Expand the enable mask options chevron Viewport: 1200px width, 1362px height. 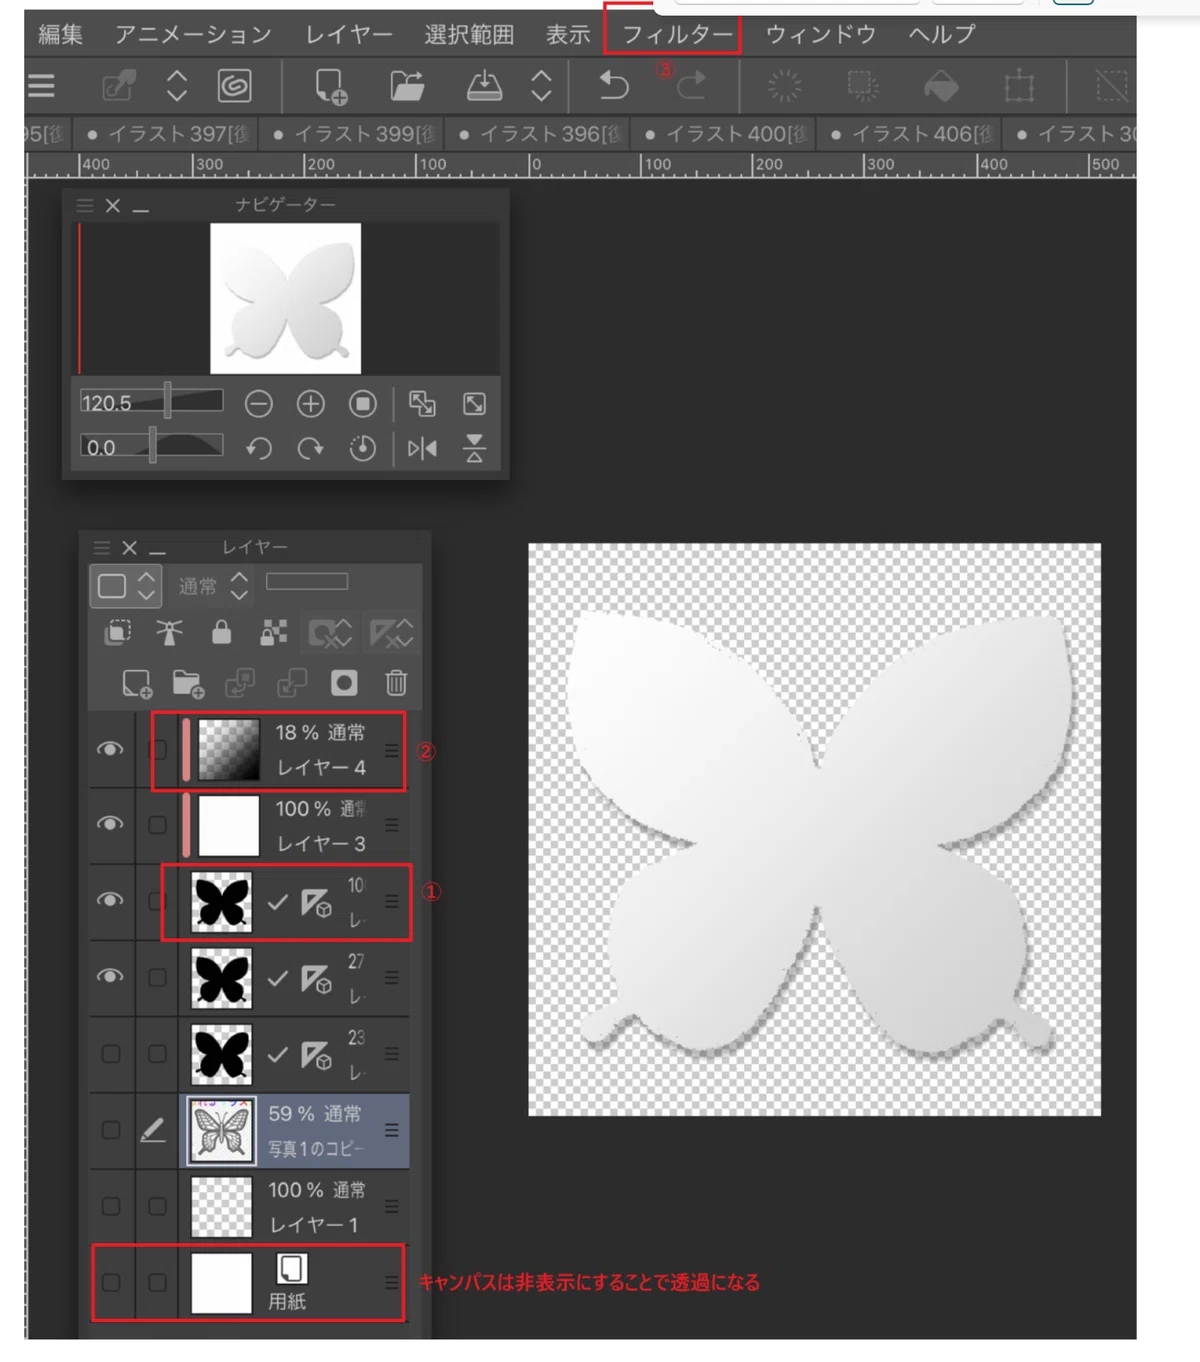[x=344, y=632]
